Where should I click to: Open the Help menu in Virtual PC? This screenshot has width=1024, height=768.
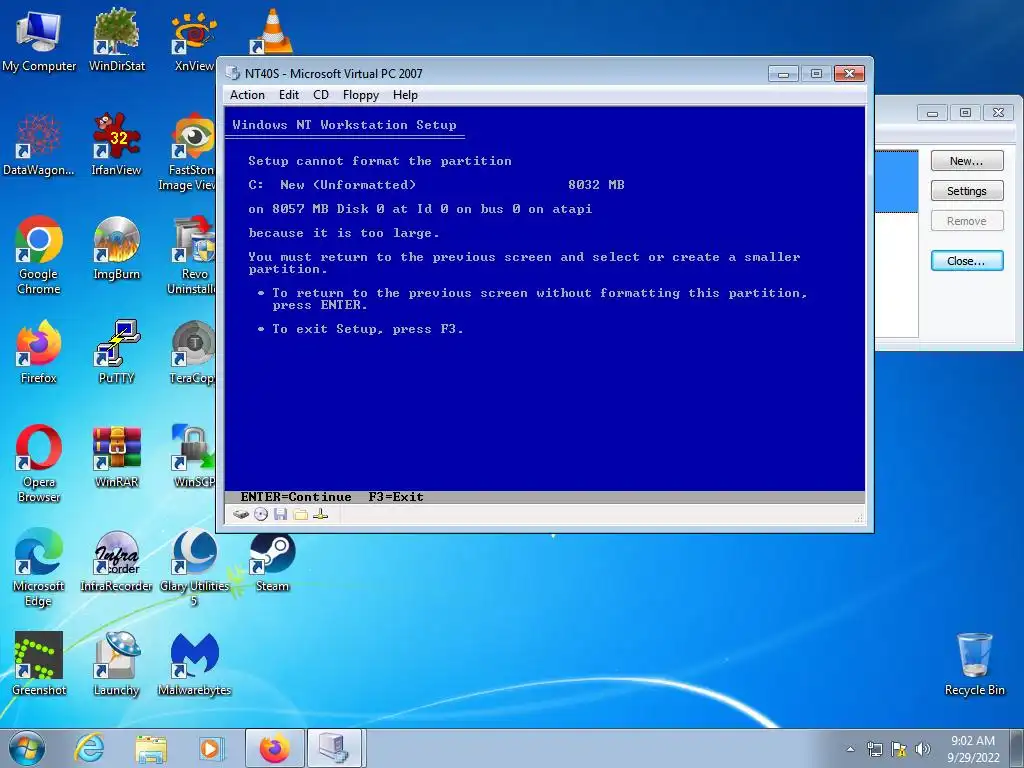pos(405,95)
